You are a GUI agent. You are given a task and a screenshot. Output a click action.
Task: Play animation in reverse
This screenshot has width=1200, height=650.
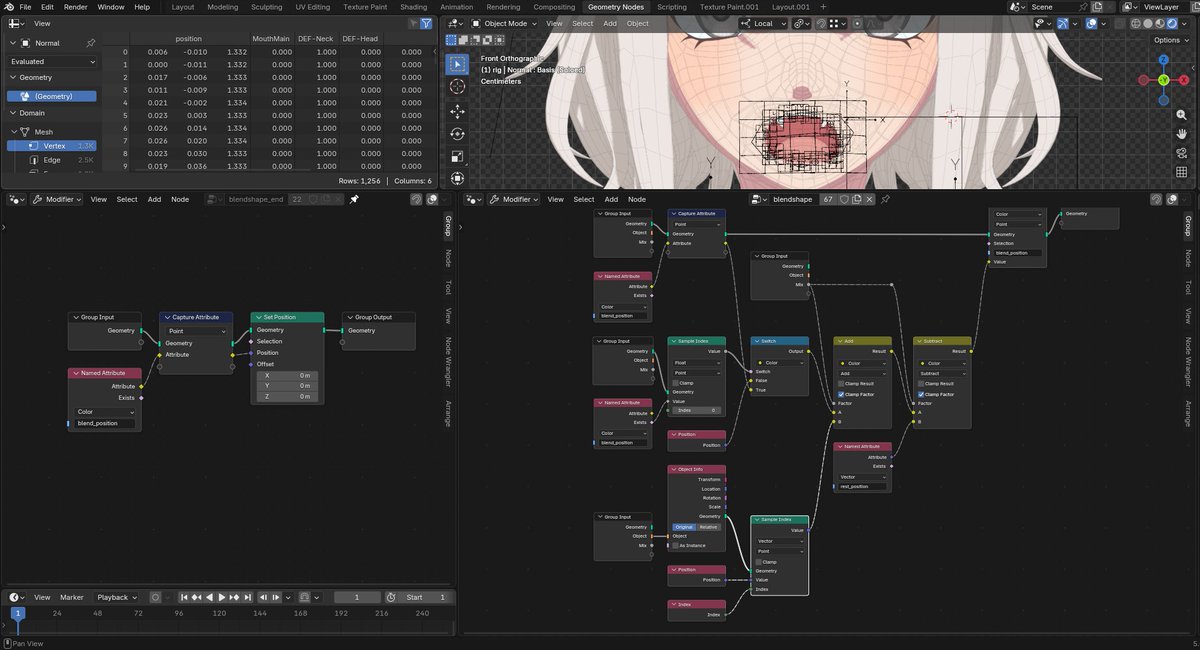pyautogui.click(x=209, y=597)
